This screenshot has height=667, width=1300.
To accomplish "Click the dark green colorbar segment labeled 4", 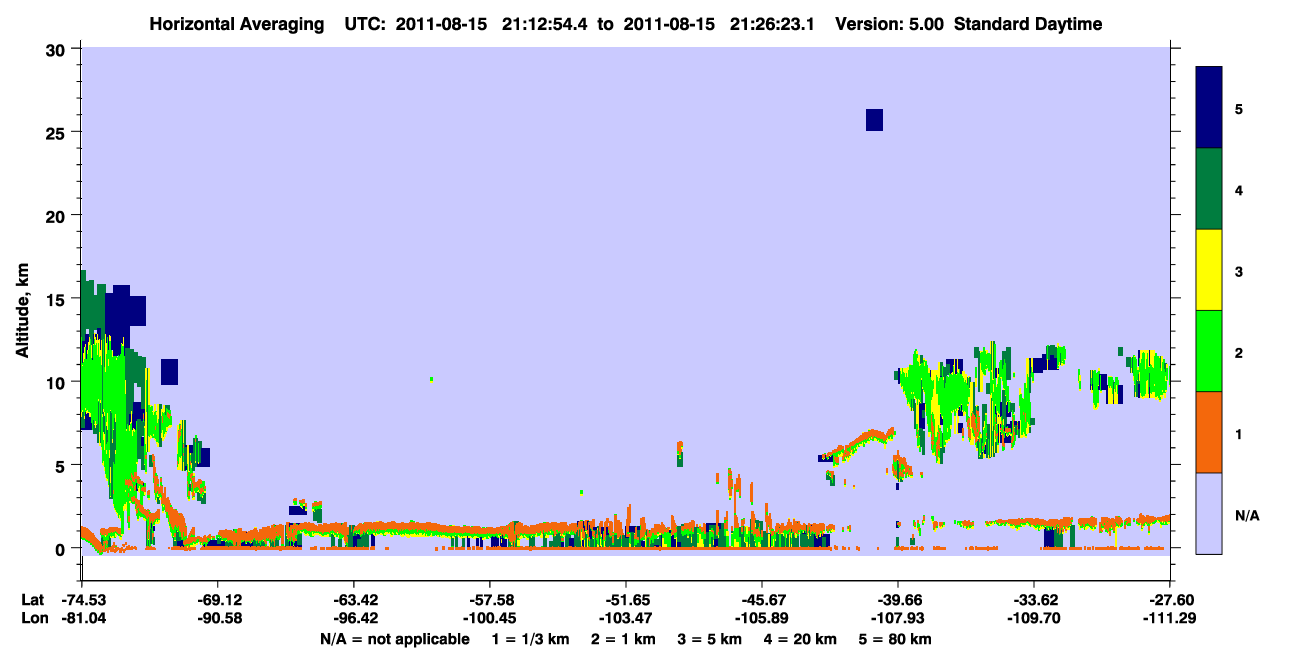I will [1209, 189].
